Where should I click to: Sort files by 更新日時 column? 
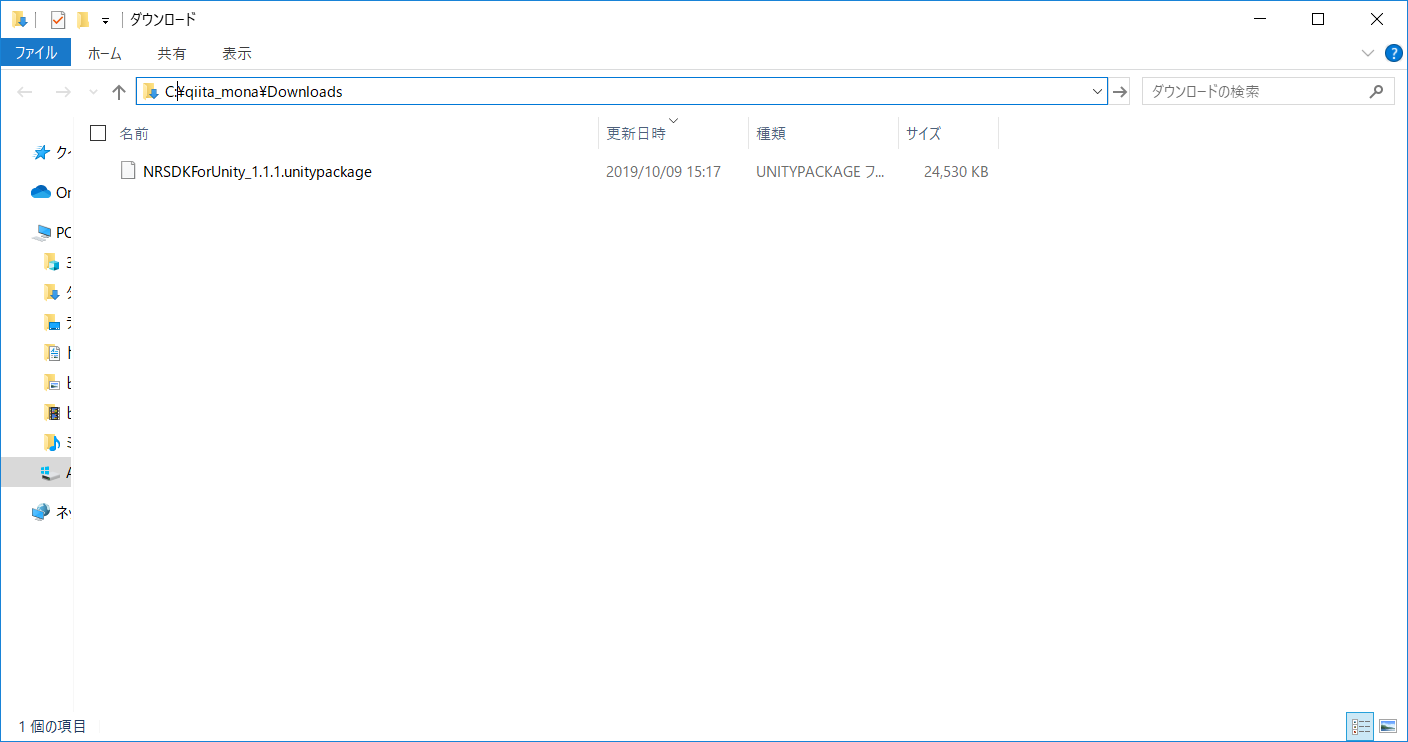tap(636, 133)
